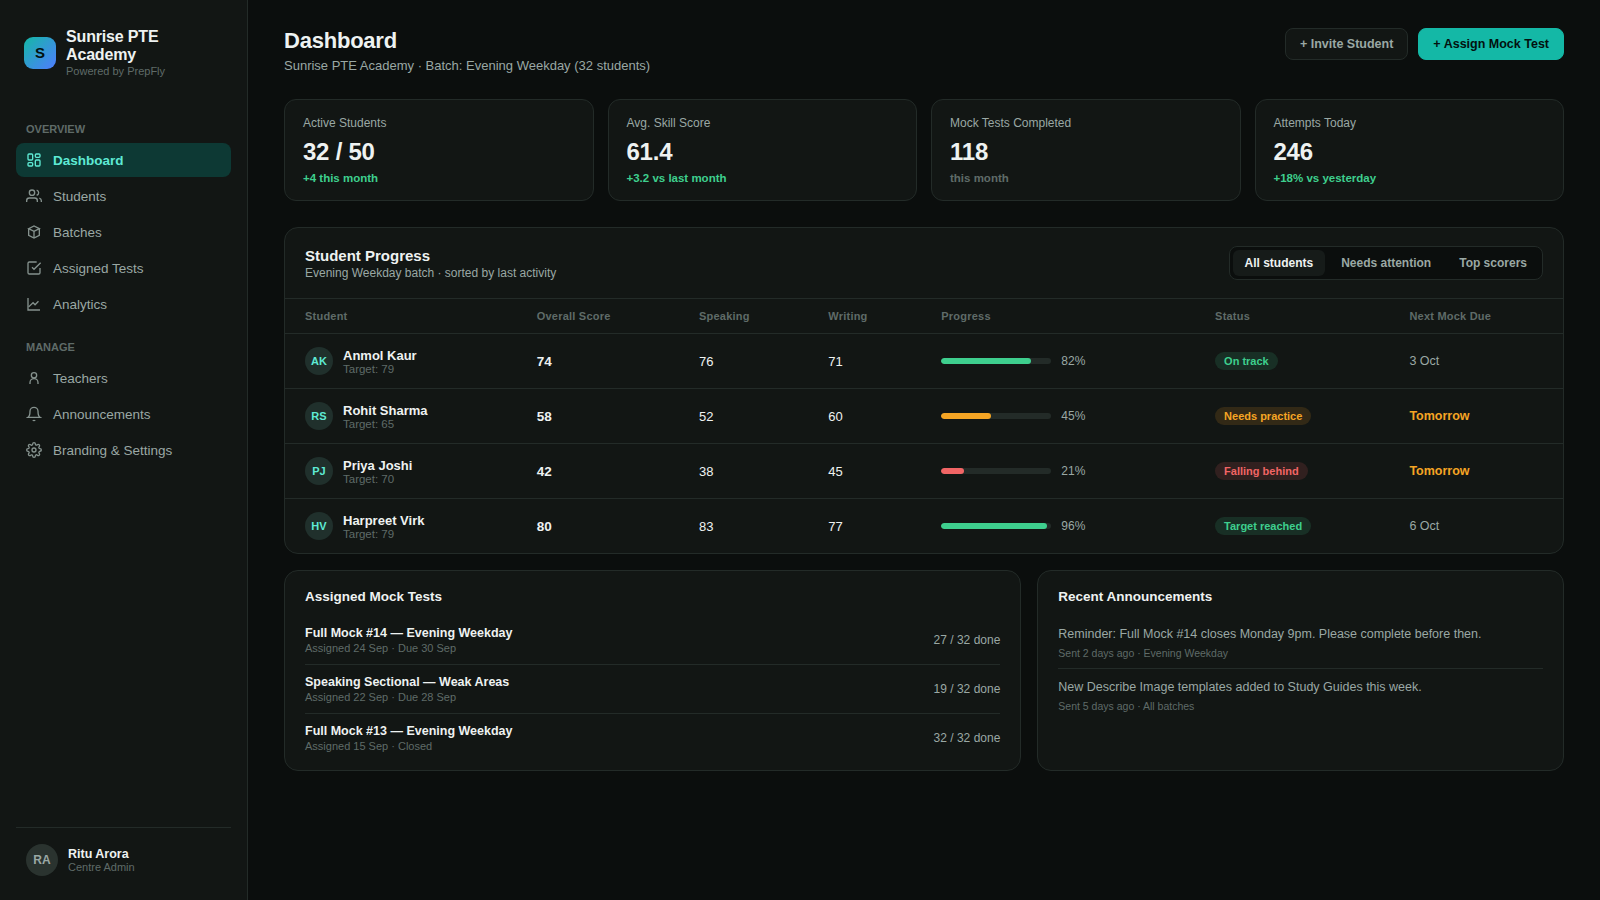The image size is (1600, 900).
Task: Click the Overall Score column header
Action: 573,316
